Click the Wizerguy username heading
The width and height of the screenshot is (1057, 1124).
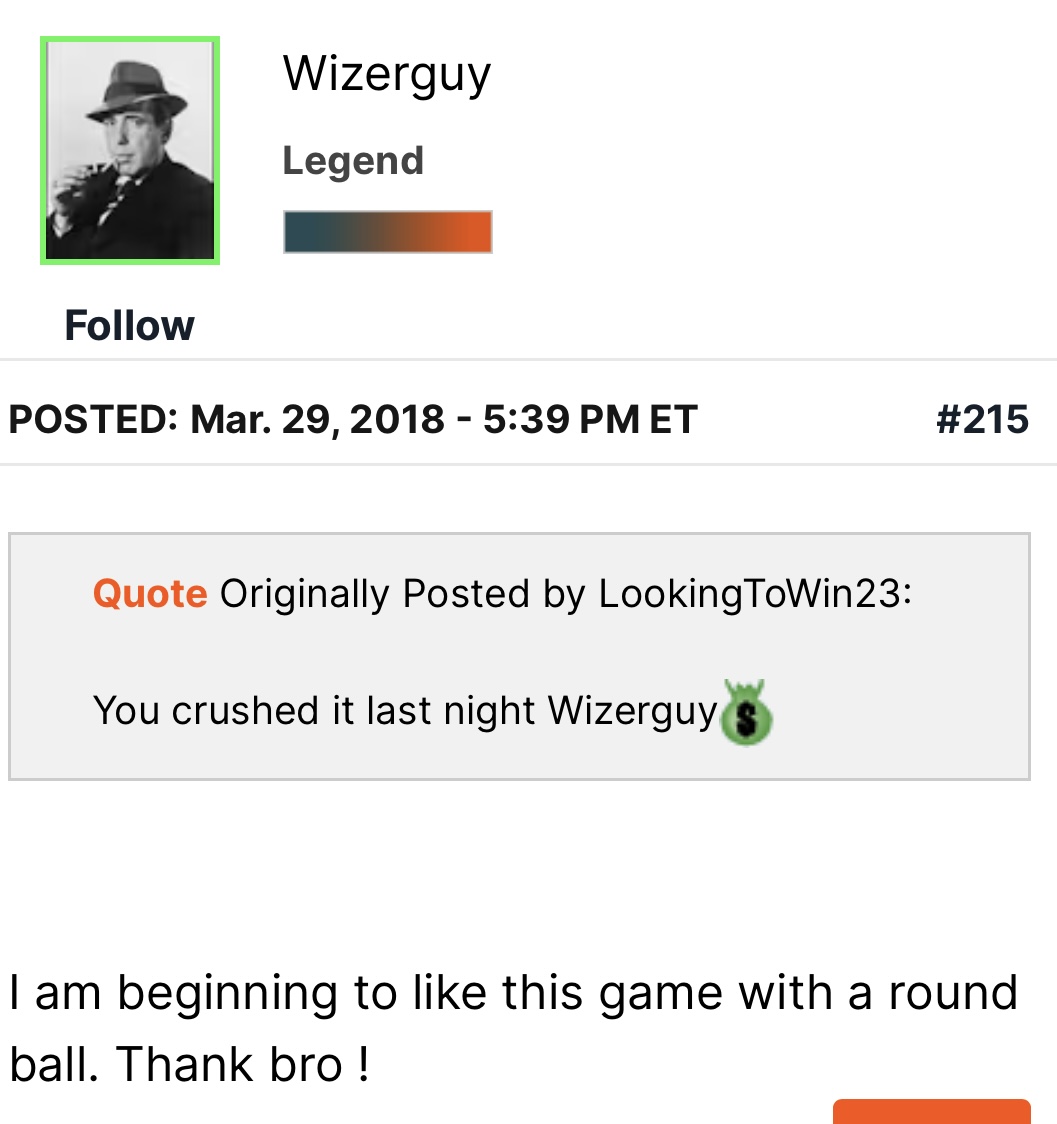pyautogui.click(x=387, y=74)
